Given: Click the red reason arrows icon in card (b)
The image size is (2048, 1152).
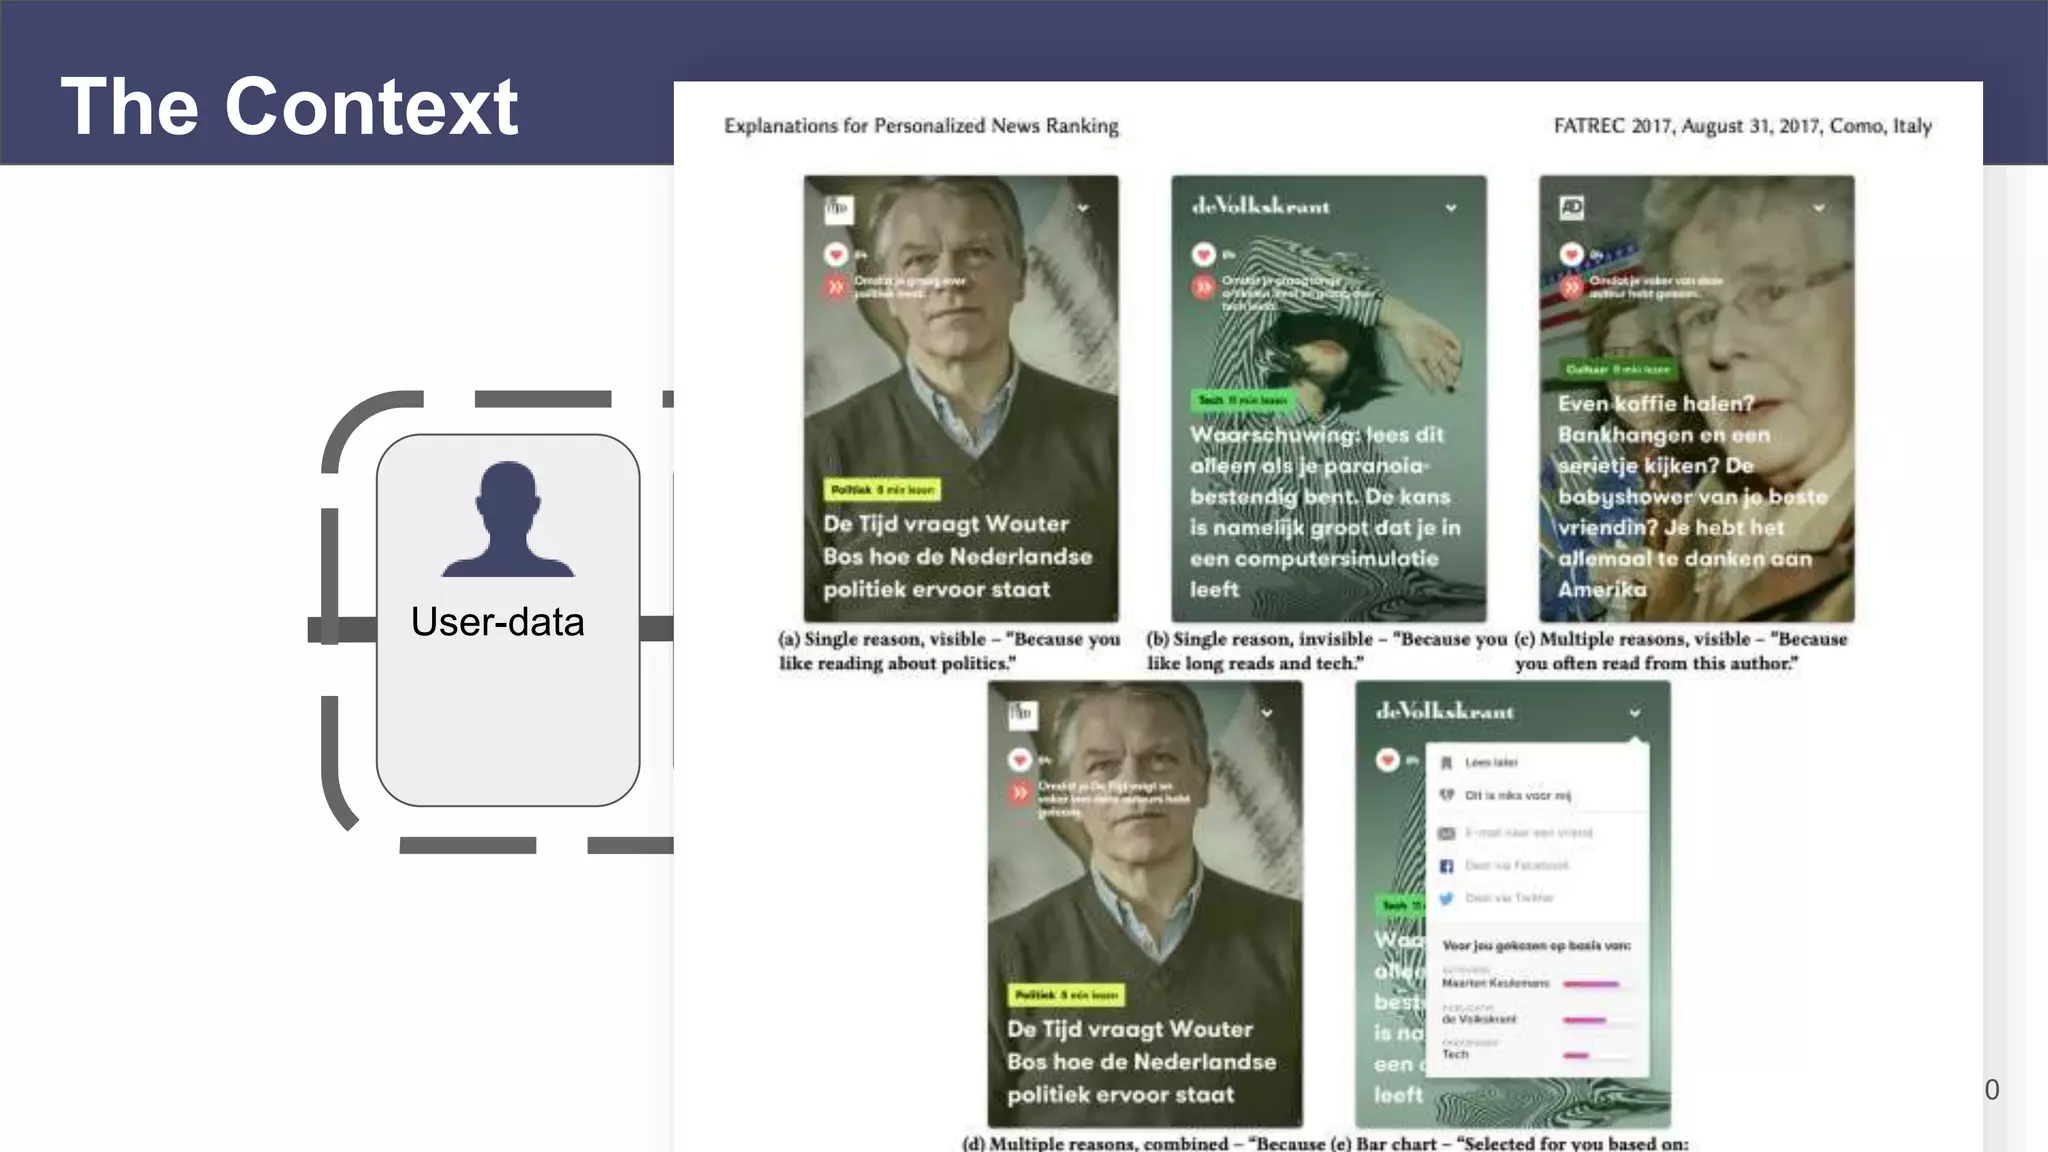Looking at the screenshot, I should (x=1204, y=288).
